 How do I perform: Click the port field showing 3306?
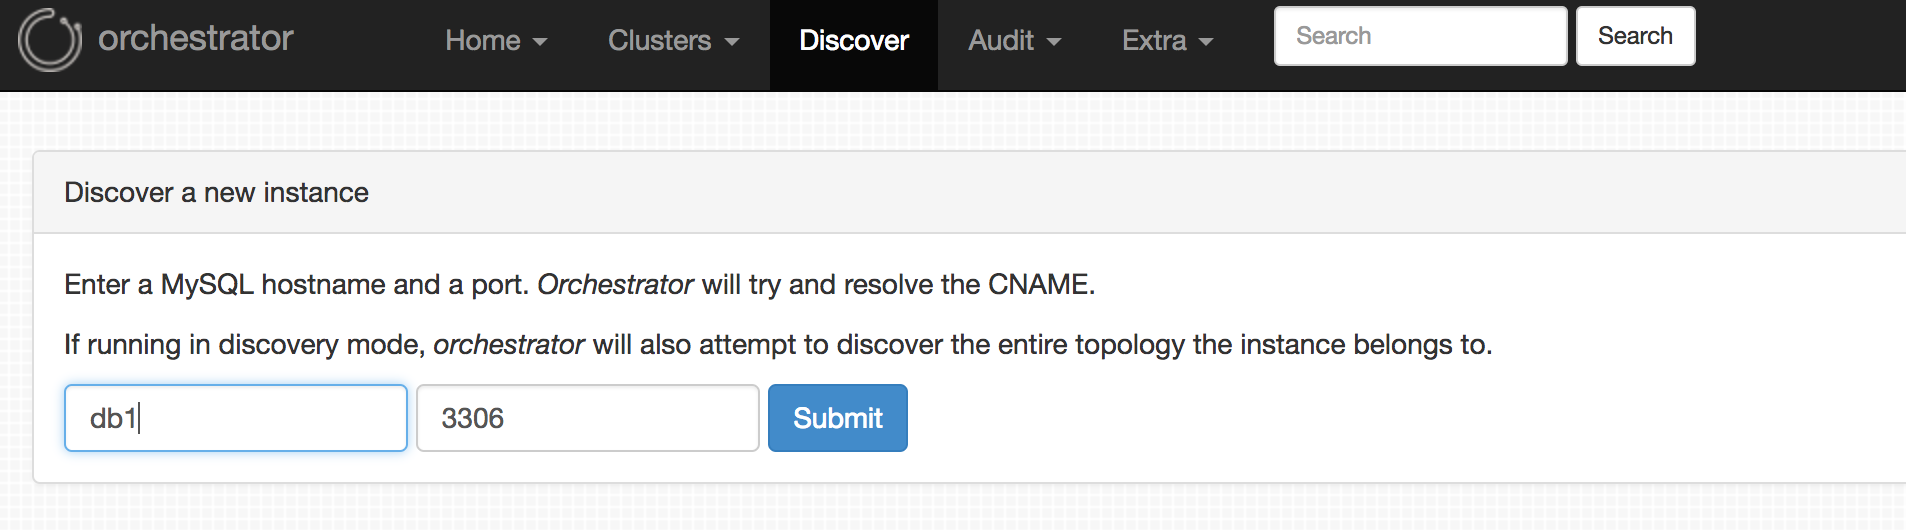587,418
